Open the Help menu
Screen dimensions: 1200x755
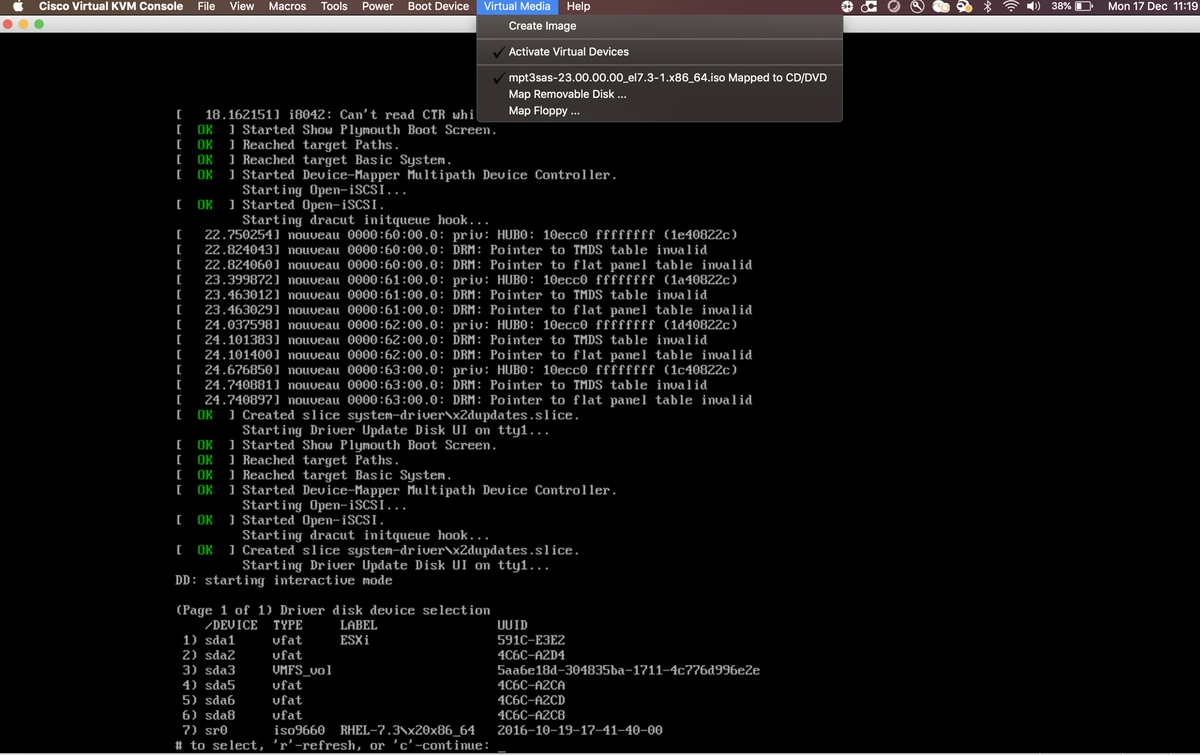579,6
